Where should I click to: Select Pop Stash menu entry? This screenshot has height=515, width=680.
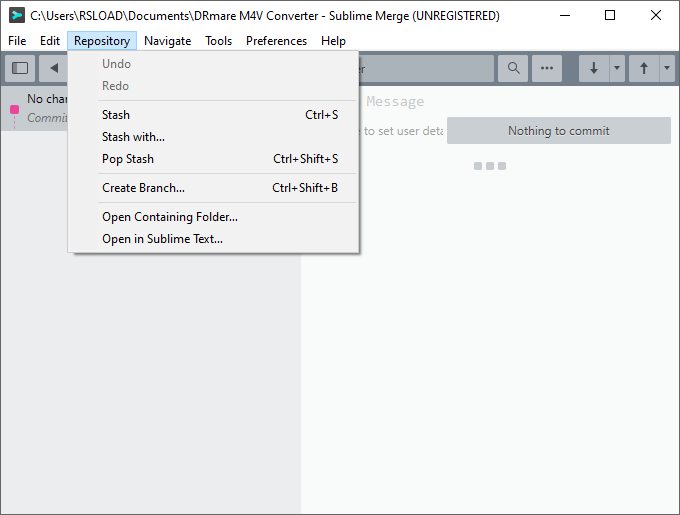(213, 159)
